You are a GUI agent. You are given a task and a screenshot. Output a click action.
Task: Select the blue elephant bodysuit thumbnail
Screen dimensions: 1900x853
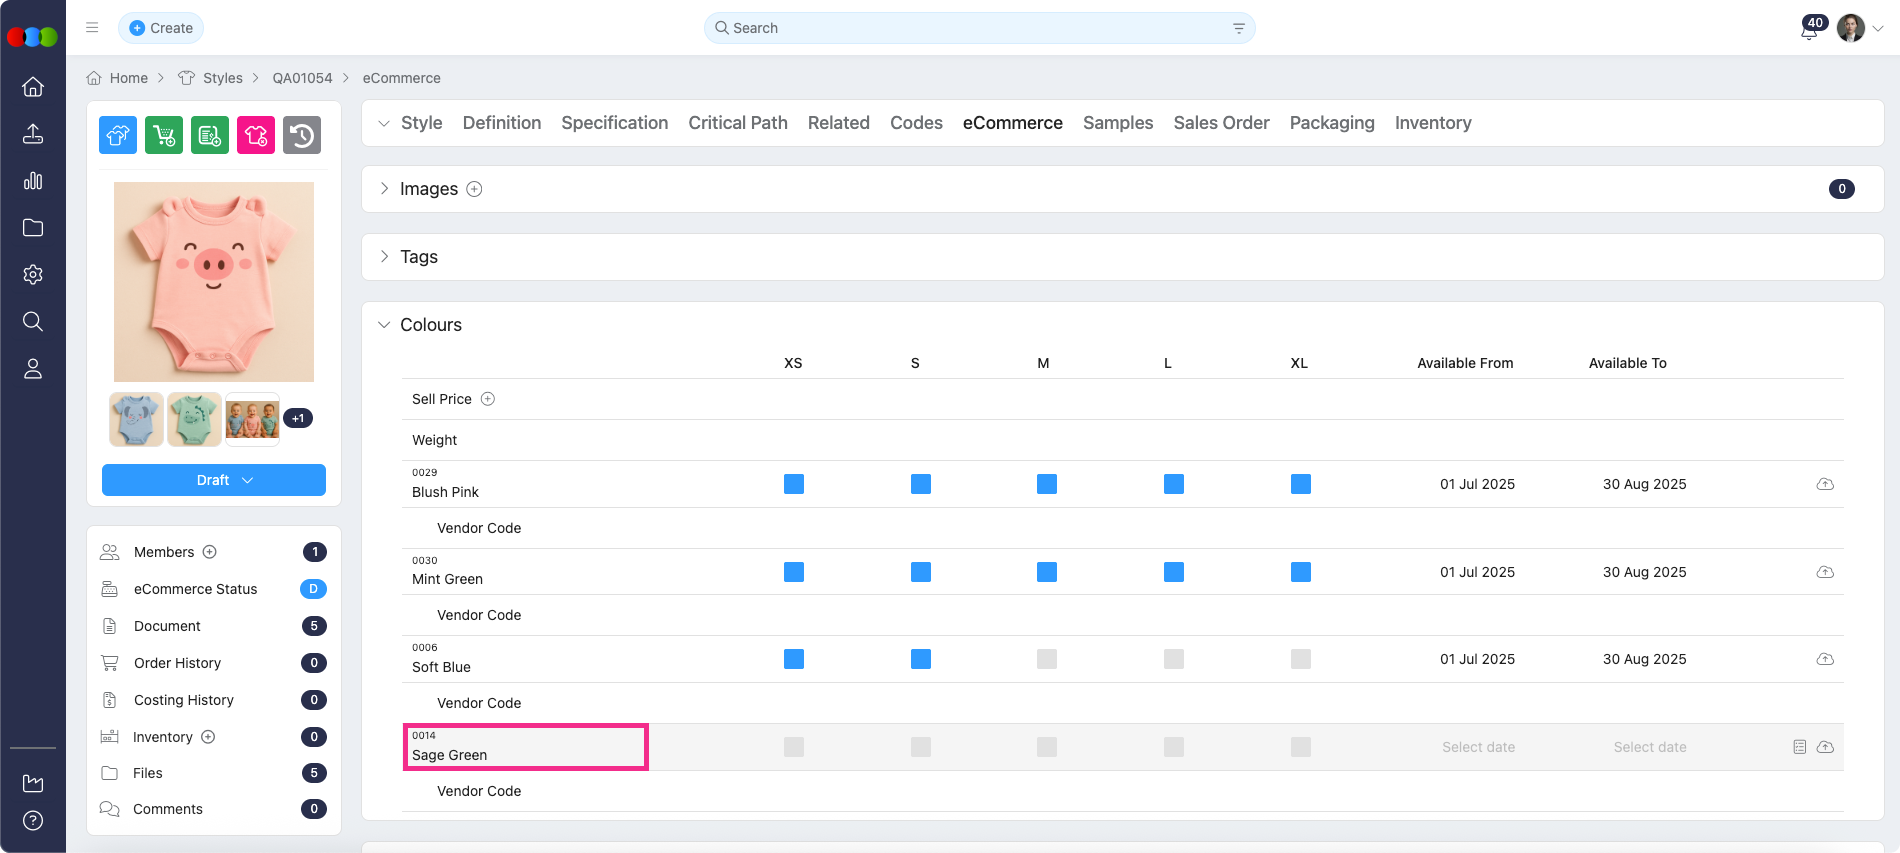(x=136, y=419)
